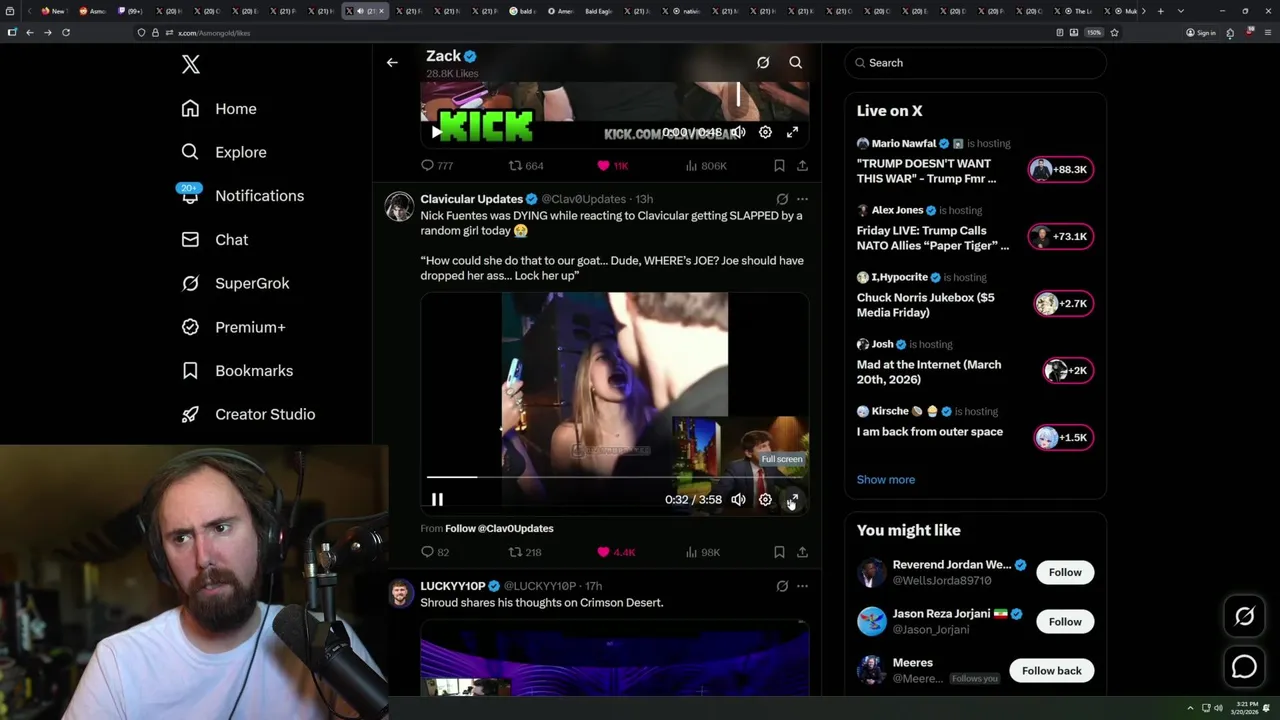Viewport: 1280px width, 720px height.
Task: Reply to the post with 777 comments
Action: point(437,166)
